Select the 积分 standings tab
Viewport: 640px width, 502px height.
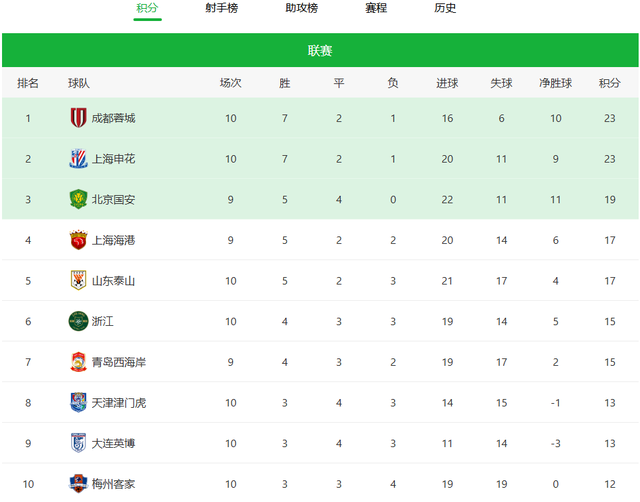(x=147, y=9)
